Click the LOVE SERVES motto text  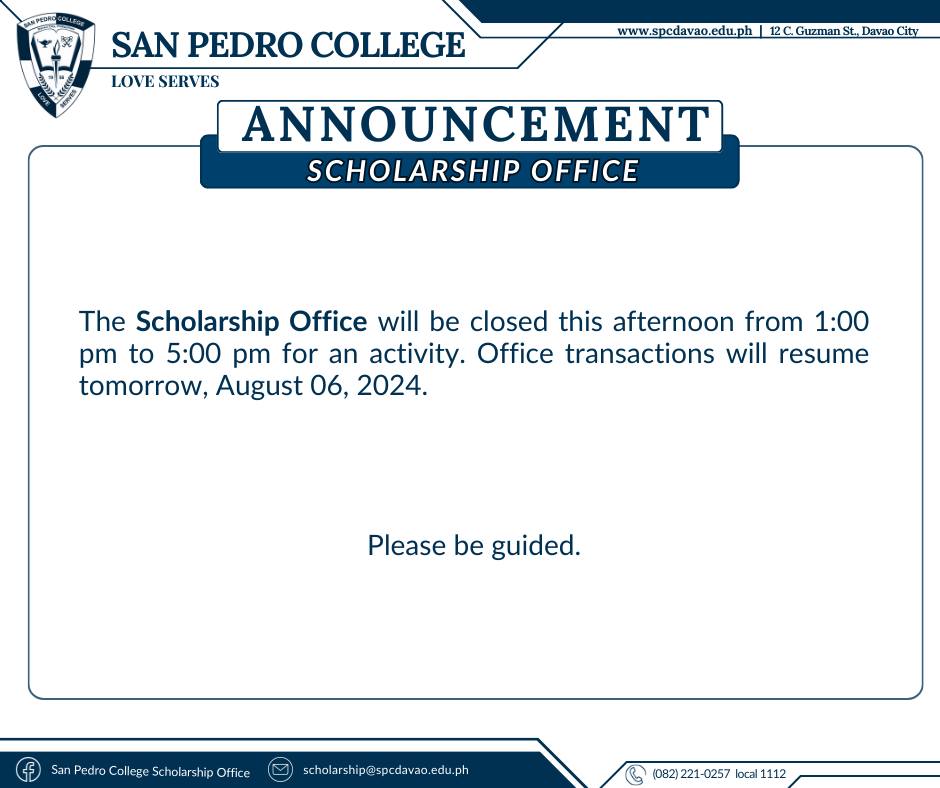click(x=165, y=81)
